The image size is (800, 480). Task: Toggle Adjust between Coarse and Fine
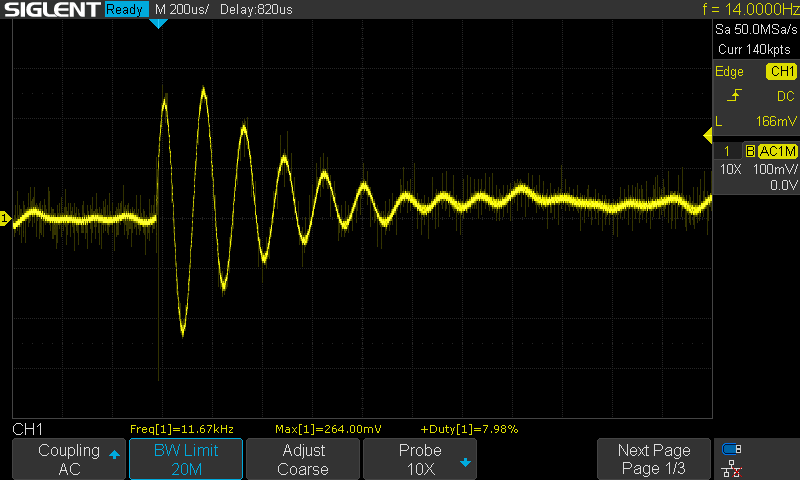pyautogui.click(x=302, y=459)
